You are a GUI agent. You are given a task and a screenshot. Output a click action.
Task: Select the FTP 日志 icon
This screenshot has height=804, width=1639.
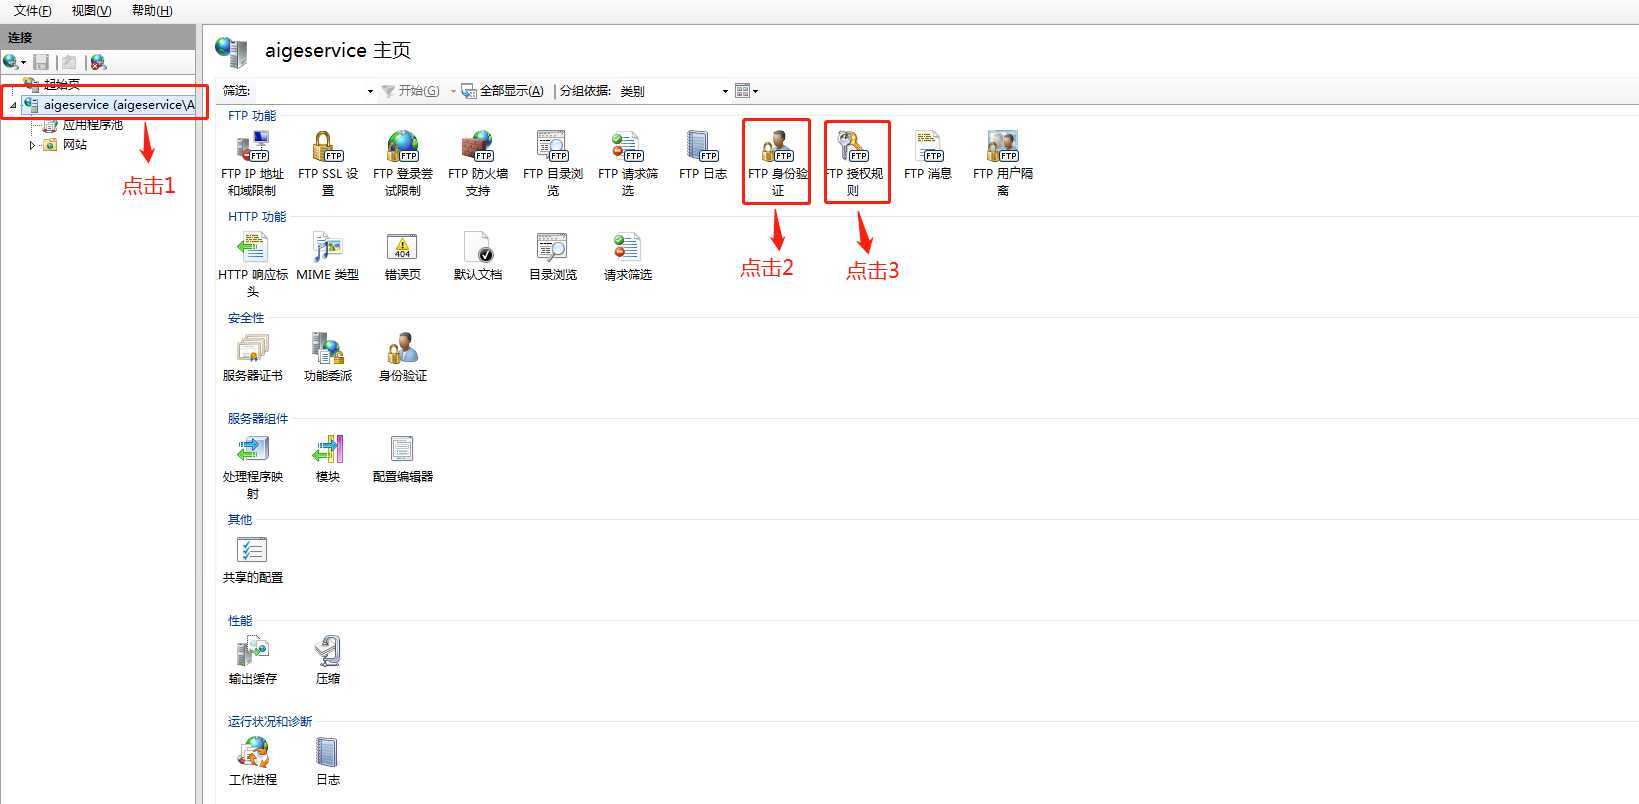(702, 156)
